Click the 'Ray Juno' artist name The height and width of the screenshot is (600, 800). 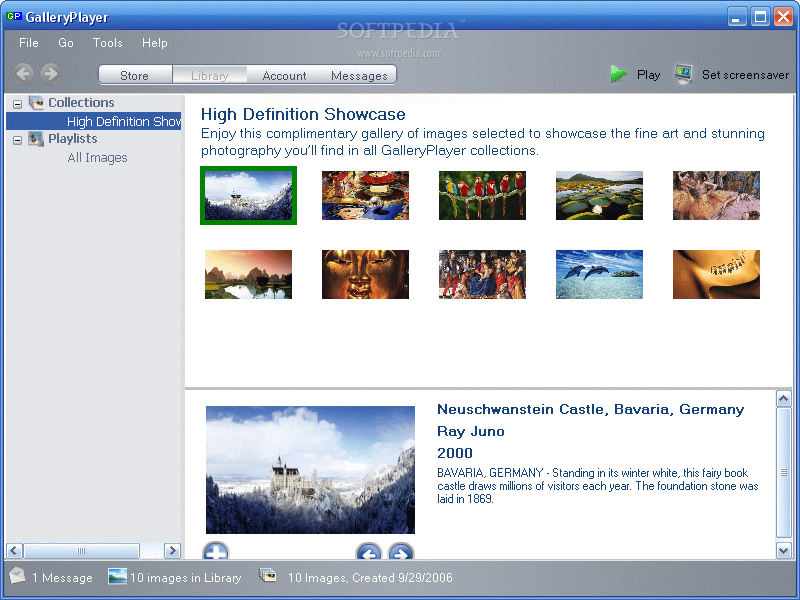[470, 431]
